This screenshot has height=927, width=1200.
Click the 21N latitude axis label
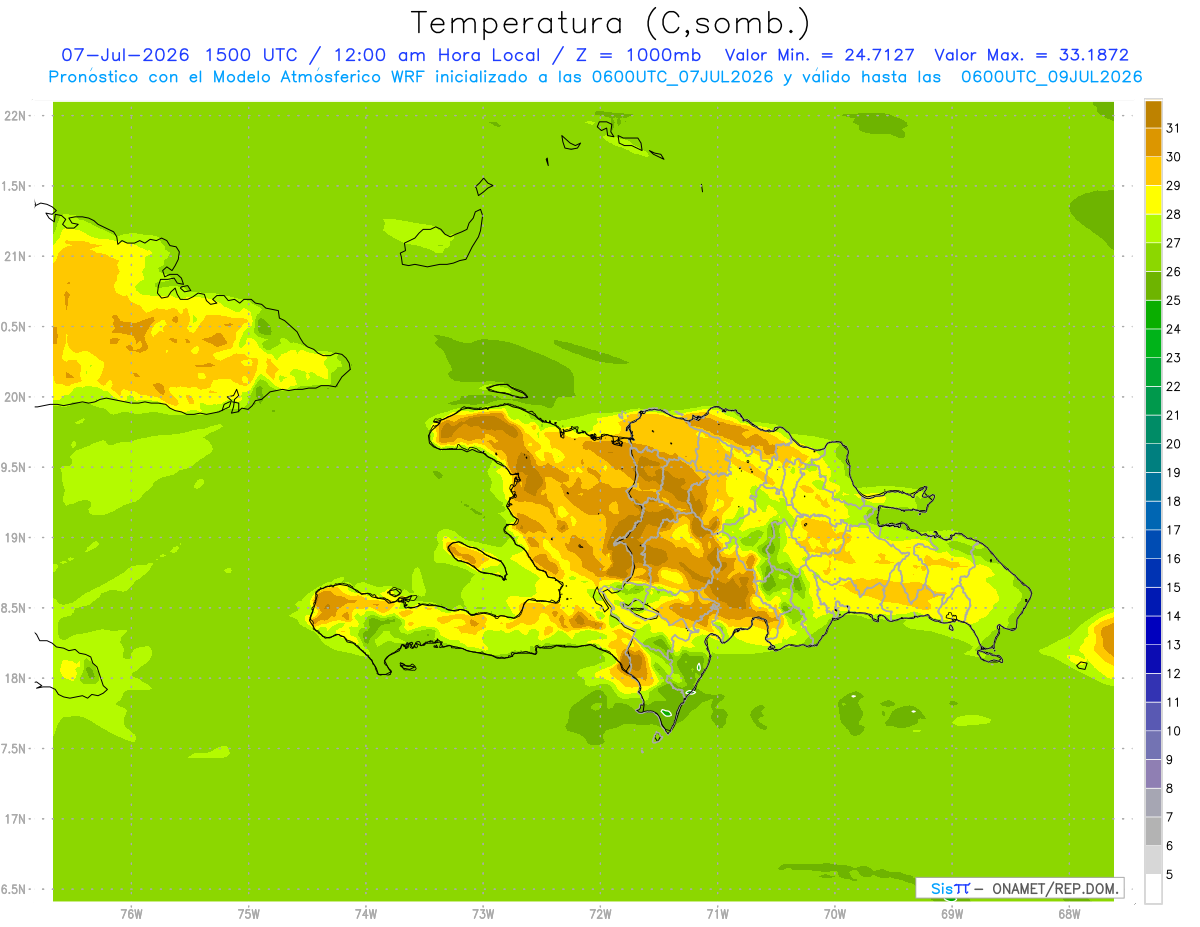15,256
